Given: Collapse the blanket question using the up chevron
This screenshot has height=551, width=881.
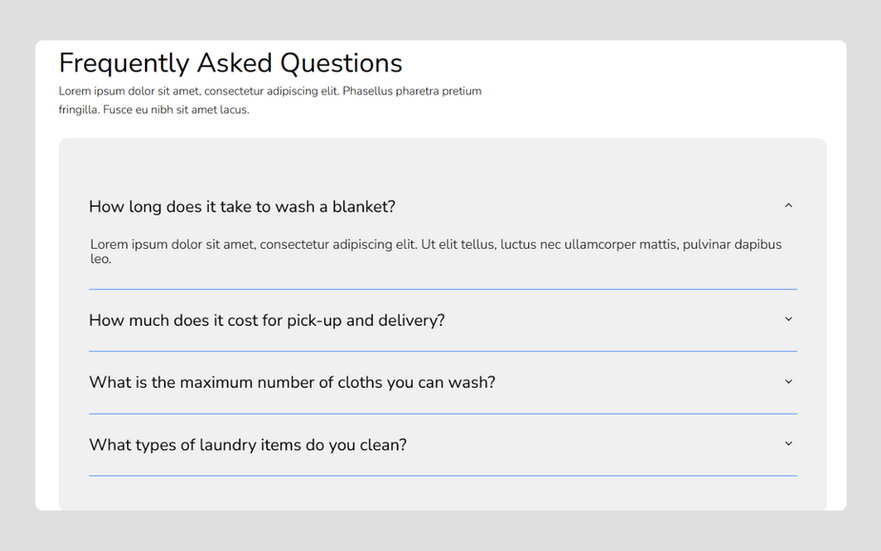Looking at the screenshot, I should pos(788,206).
